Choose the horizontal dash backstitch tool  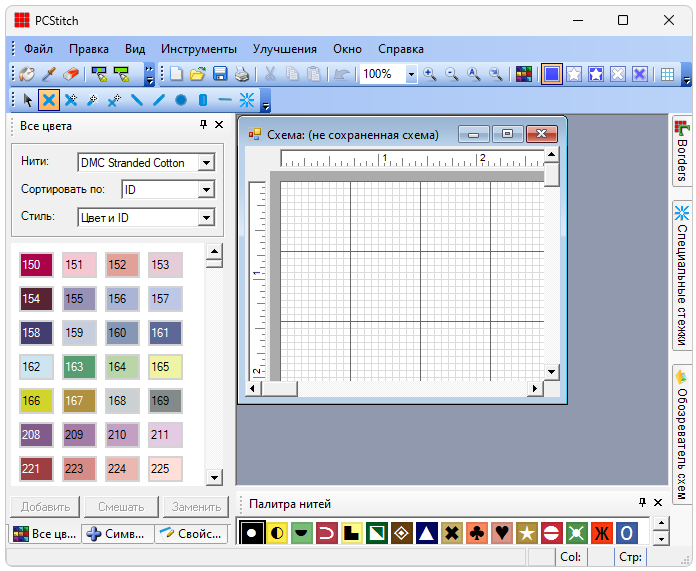pyautogui.click(x=225, y=100)
